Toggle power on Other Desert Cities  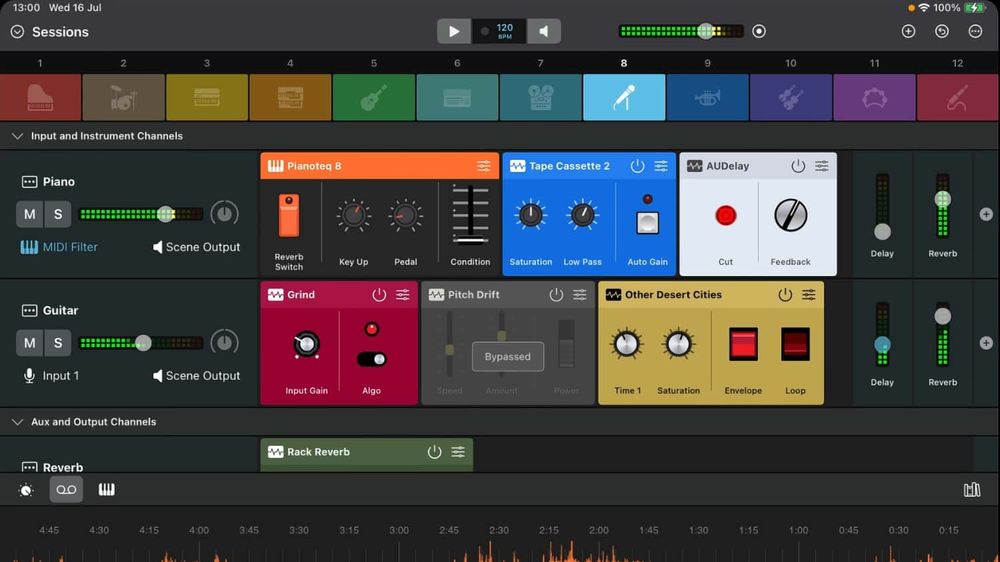point(785,295)
